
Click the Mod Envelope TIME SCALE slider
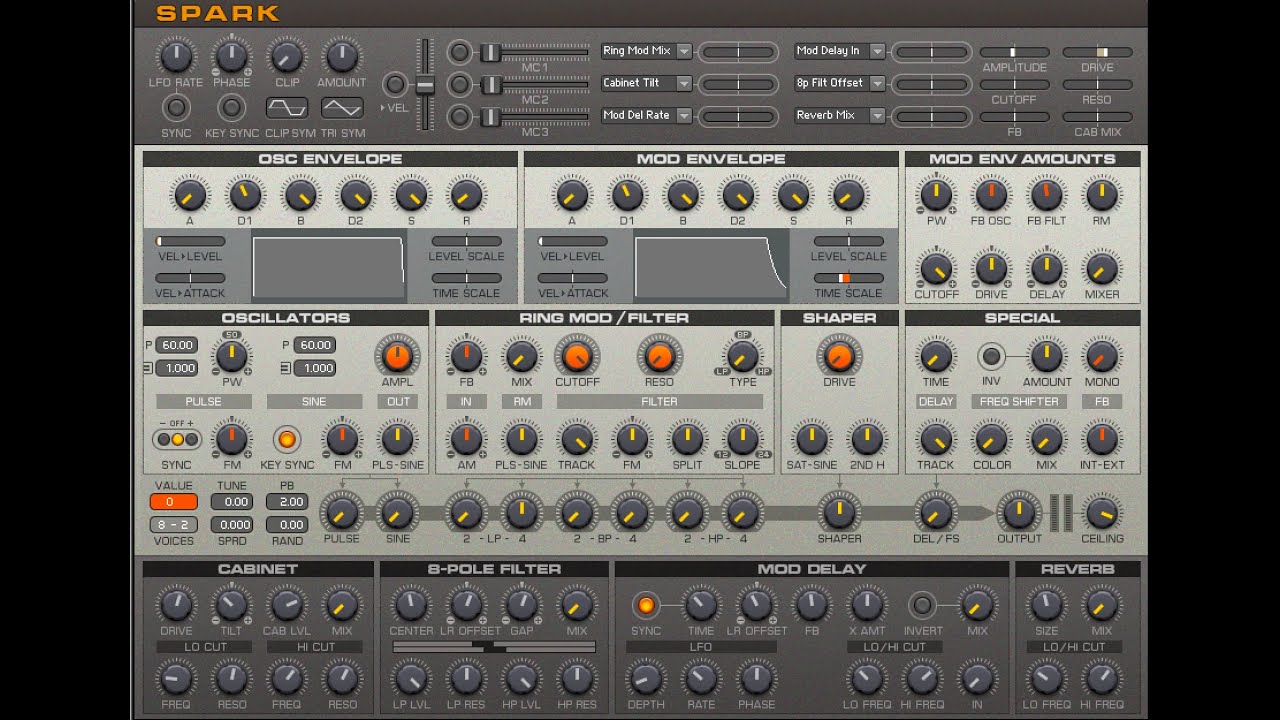(848, 278)
